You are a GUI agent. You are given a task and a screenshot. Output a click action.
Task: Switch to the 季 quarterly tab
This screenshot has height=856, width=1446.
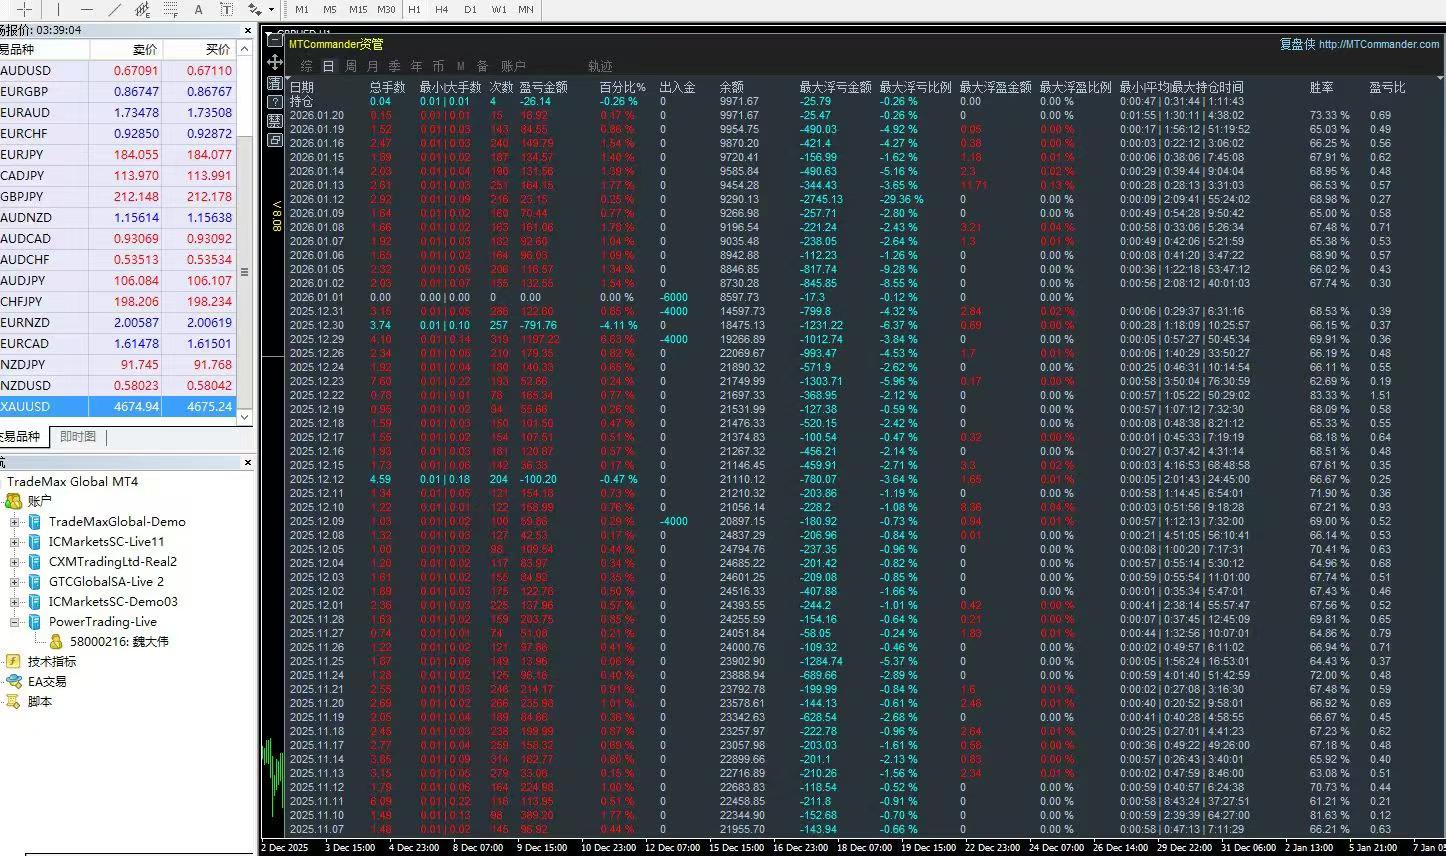point(395,66)
